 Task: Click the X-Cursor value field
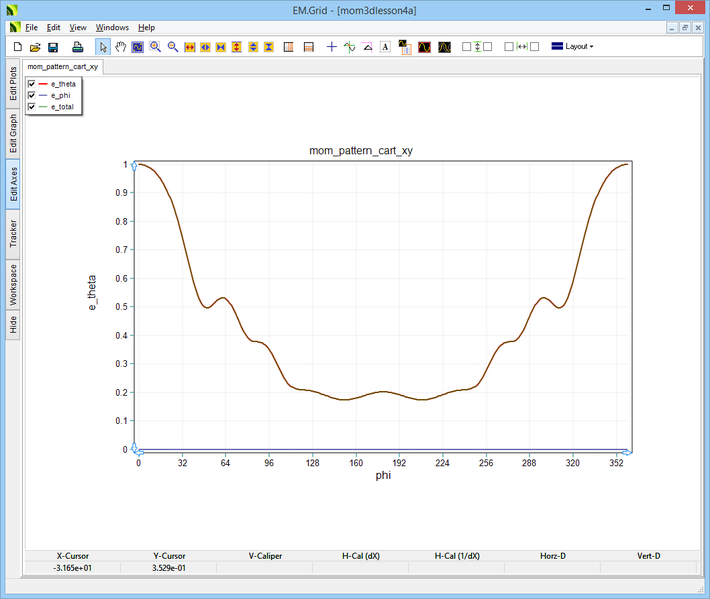click(x=73, y=568)
